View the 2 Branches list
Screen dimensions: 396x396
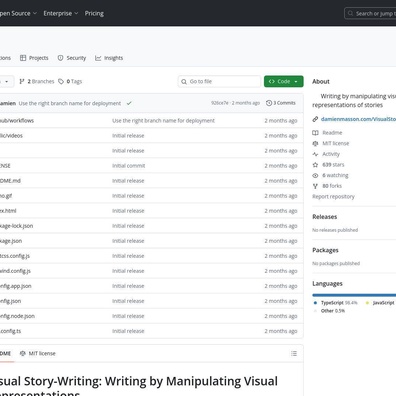[37, 81]
